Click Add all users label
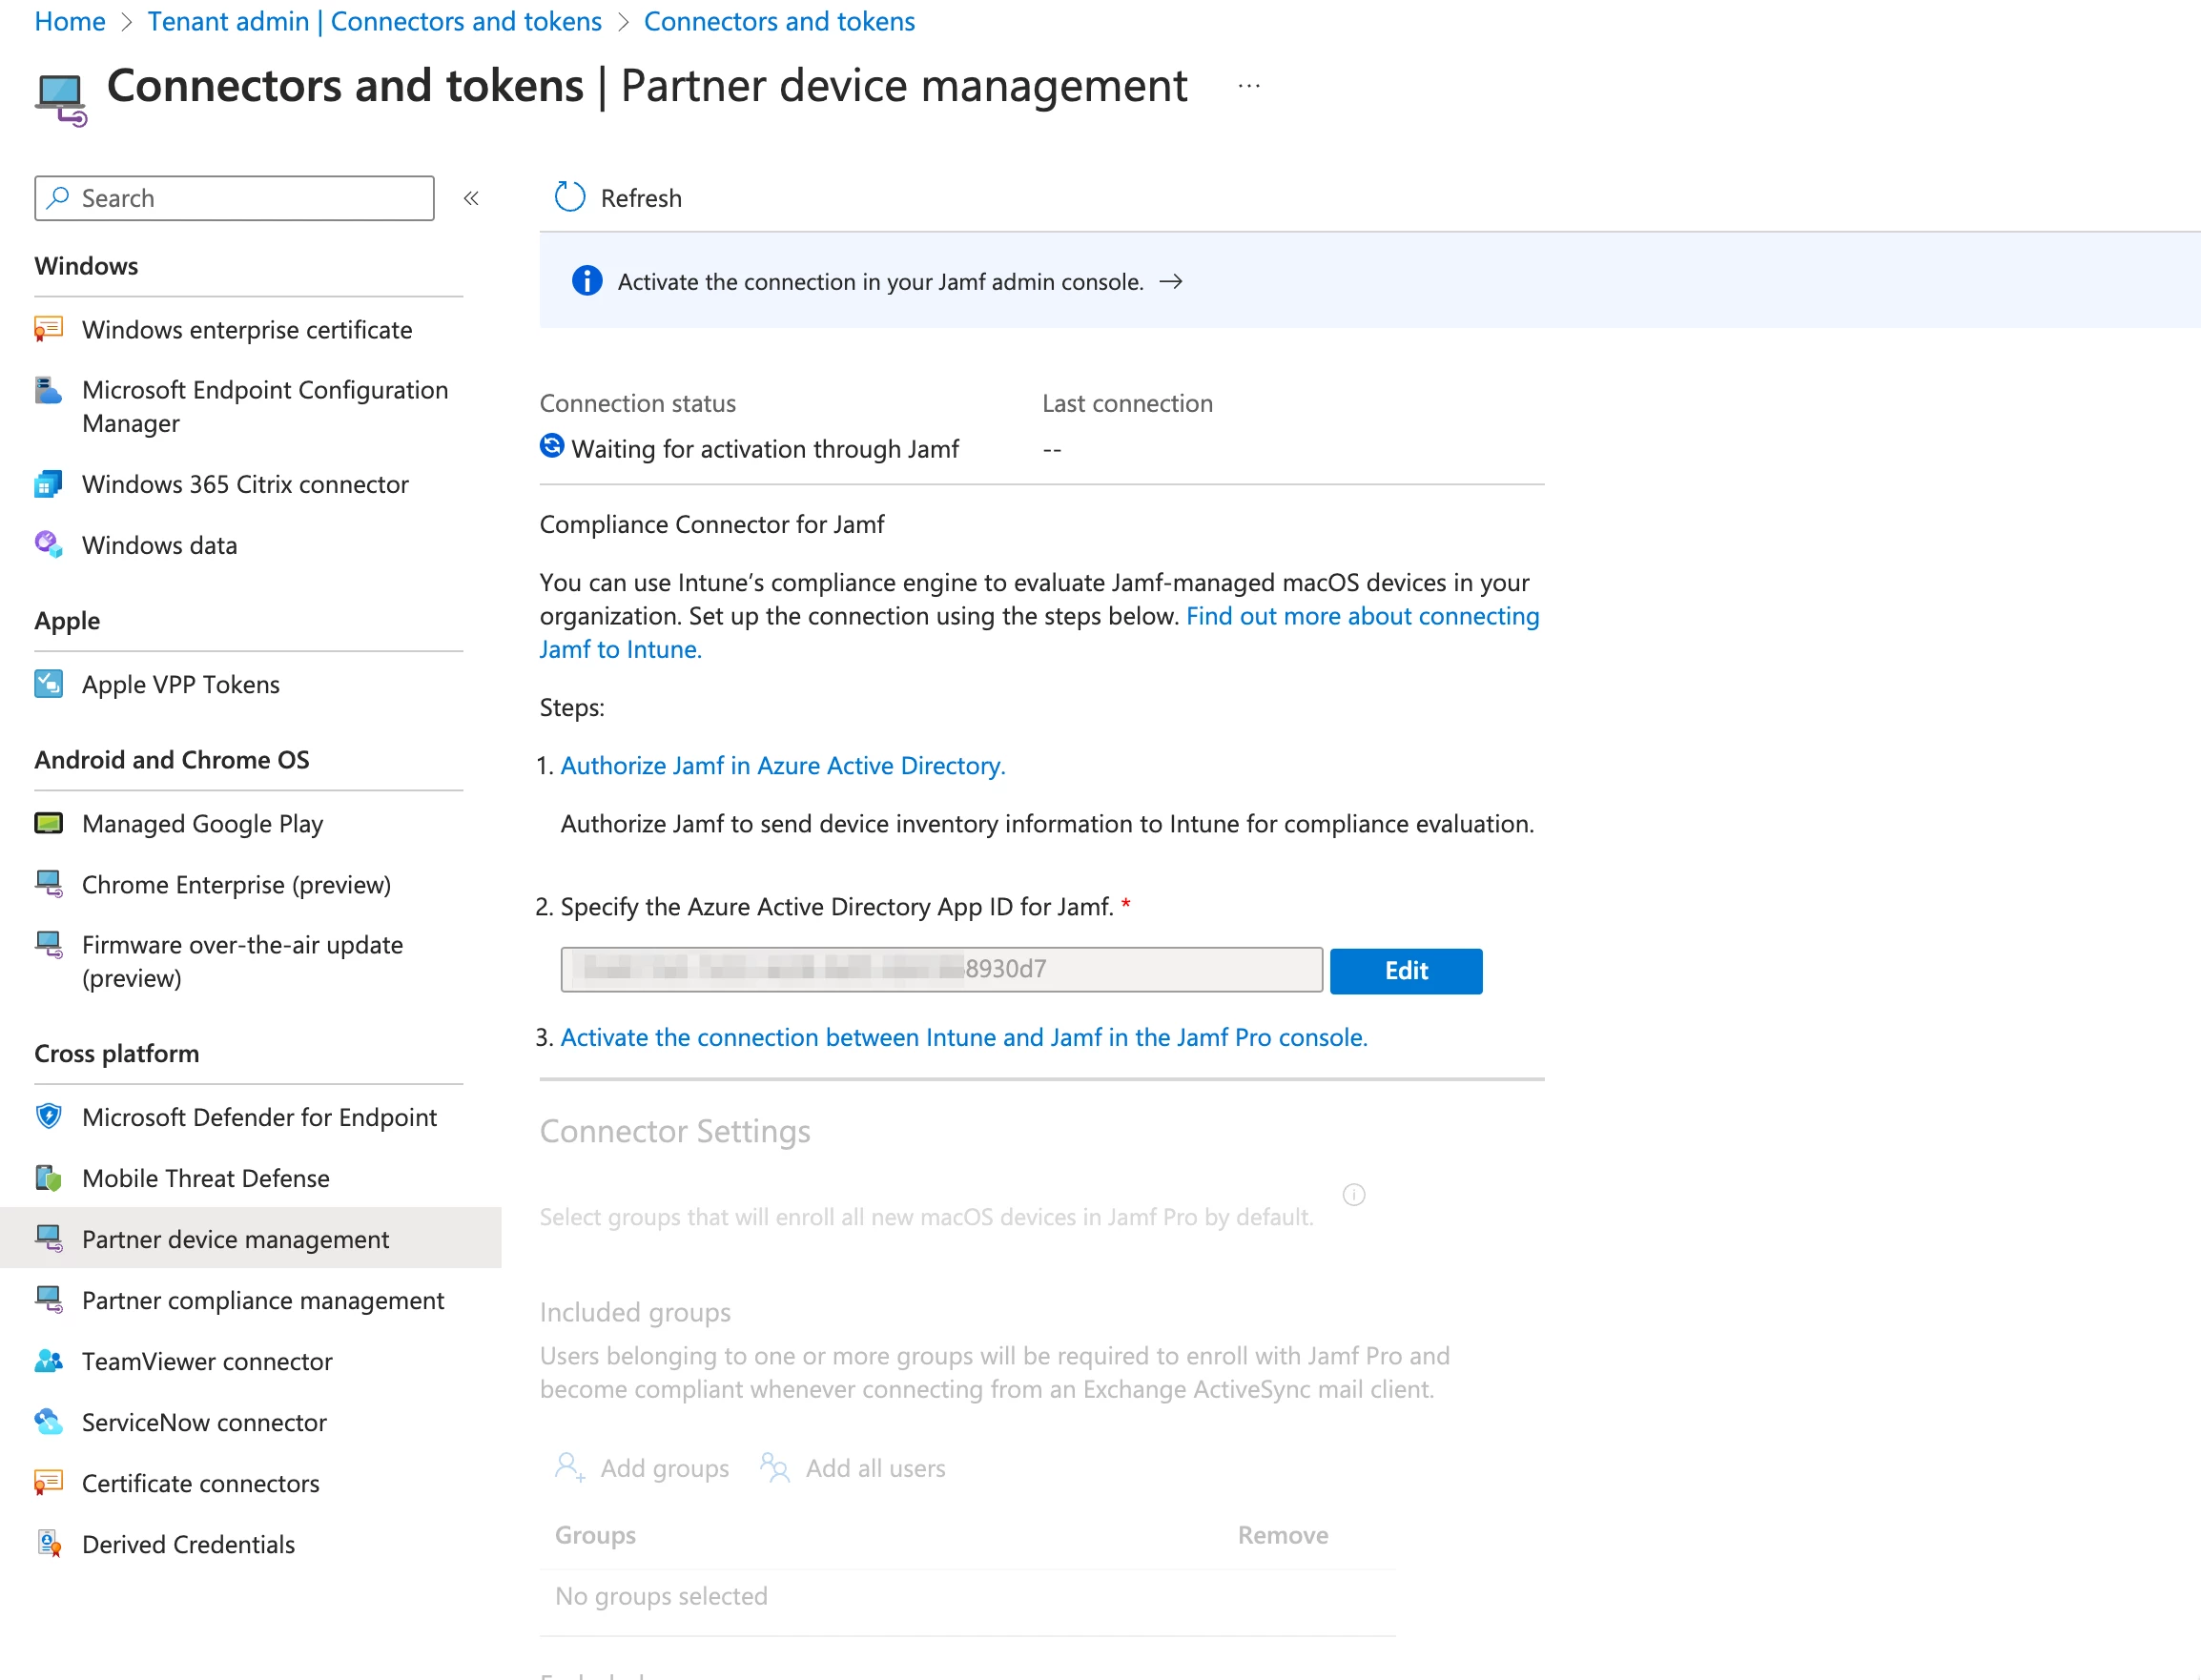The width and height of the screenshot is (2201, 1680). pyautogui.click(x=875, y=1468)
